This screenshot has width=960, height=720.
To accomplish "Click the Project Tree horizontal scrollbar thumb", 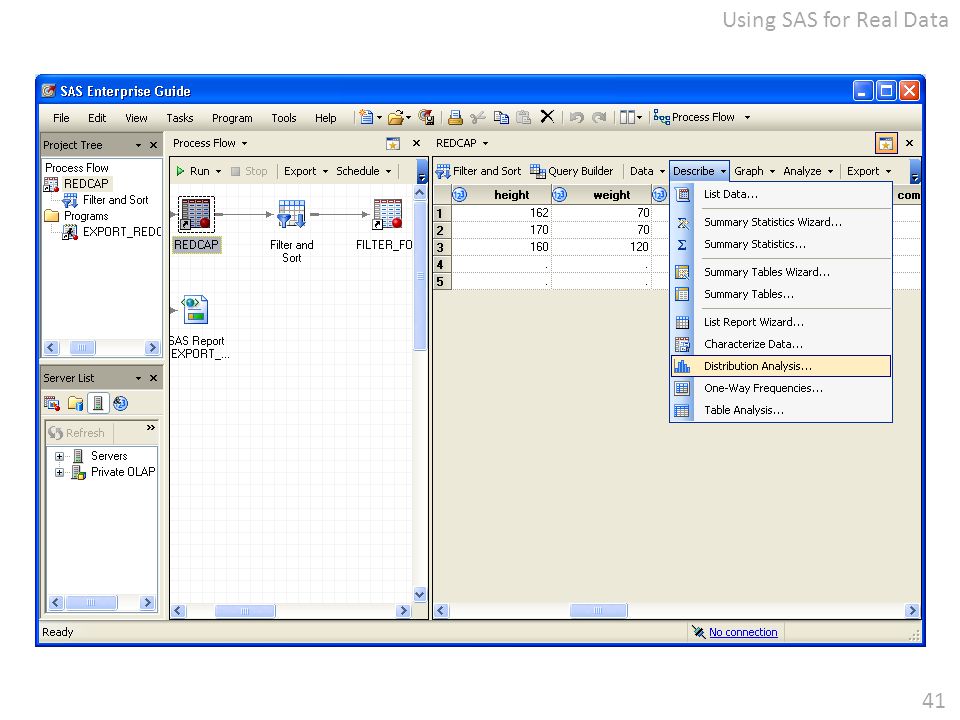I will coord(82,348).
